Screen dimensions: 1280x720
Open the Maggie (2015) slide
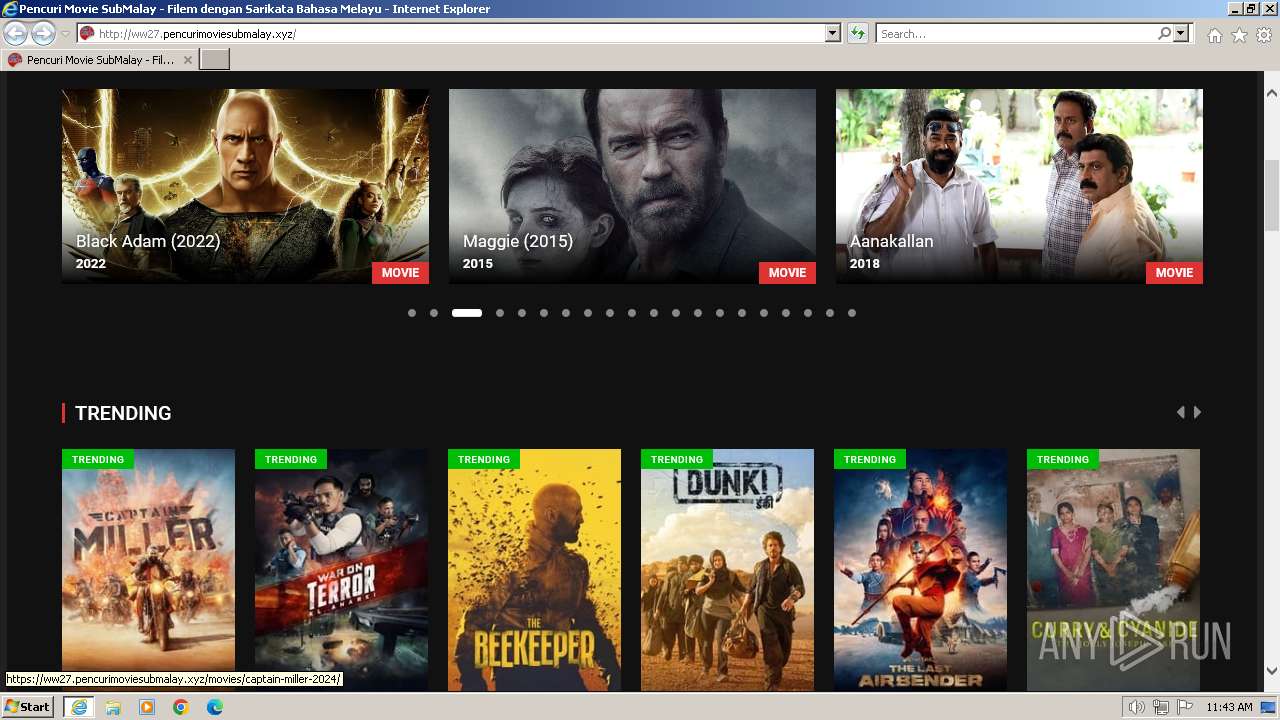[632, 186]
